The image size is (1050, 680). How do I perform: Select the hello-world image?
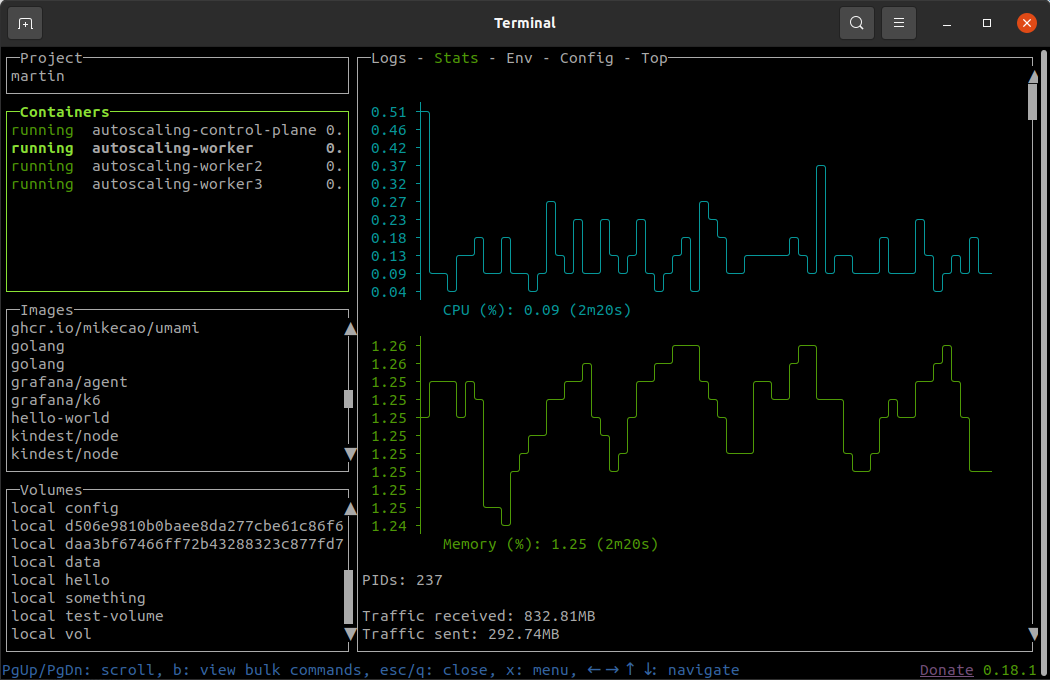[60, 418]
